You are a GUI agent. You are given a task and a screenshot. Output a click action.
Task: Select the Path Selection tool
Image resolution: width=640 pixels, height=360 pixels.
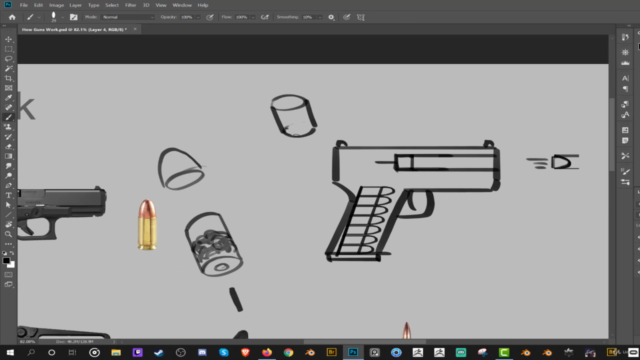click(8, 205)
